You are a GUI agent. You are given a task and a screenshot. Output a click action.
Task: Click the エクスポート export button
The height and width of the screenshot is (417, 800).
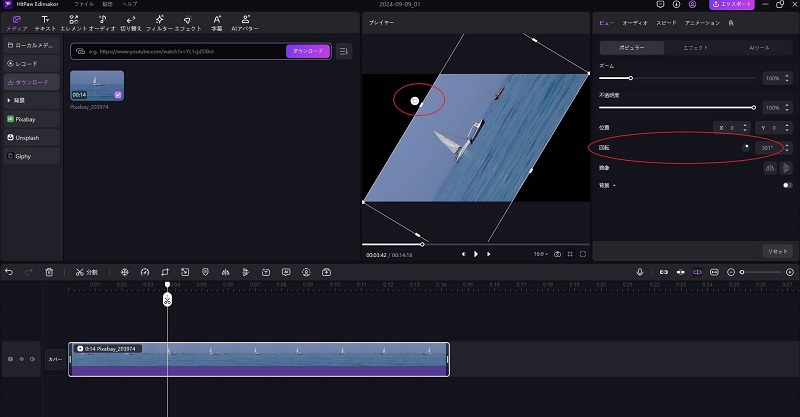click(x=732, y=4)
